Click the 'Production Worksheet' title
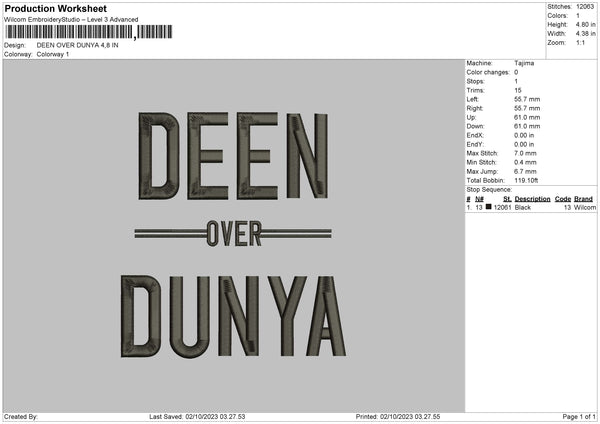 pyautogui.click(x=55, y=8)
